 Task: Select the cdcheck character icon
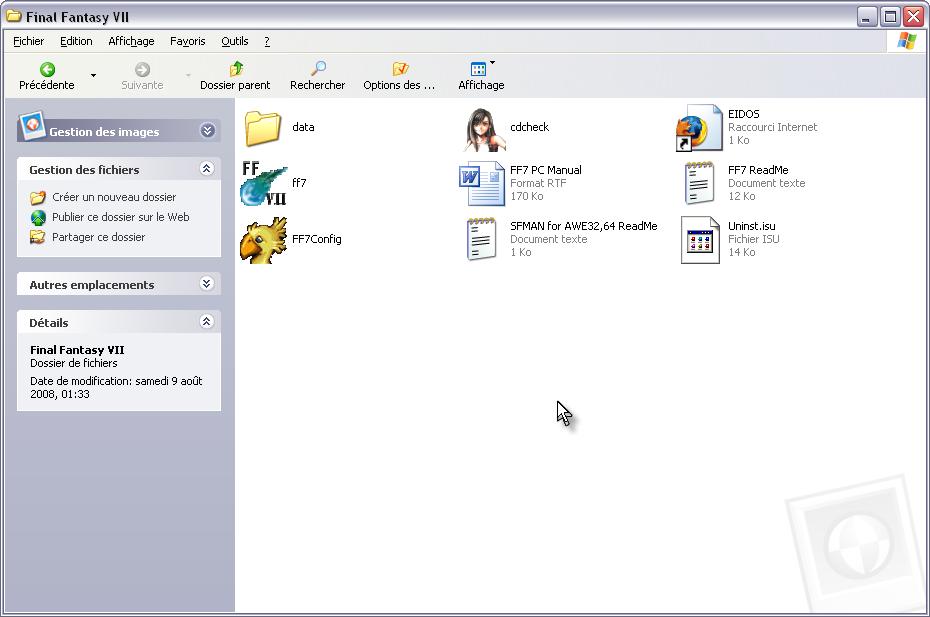tap(486, 128)
